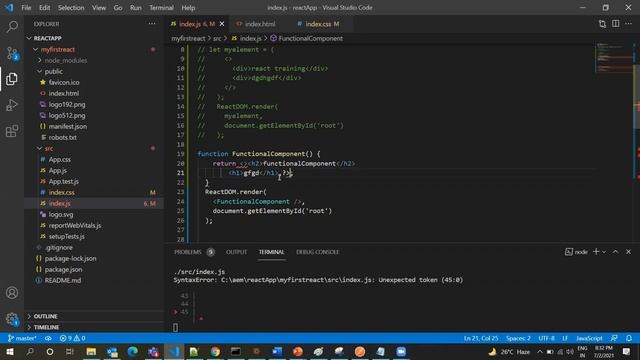Open the Extensions view
The width and height of the screenshot is (640, 360).
(12, 131)
